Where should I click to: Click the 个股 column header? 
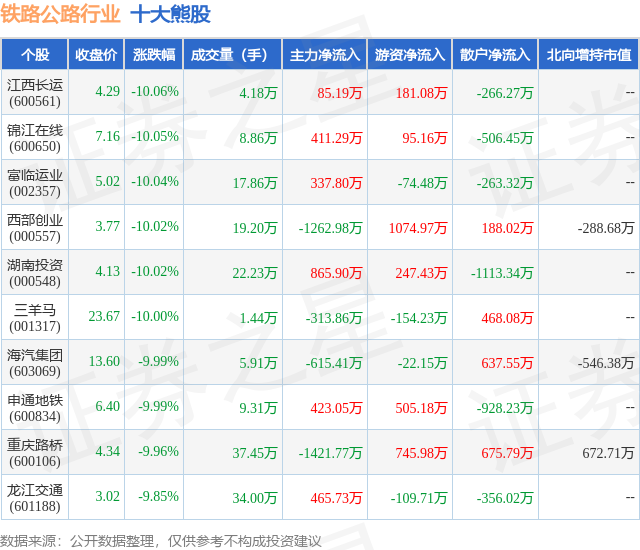tap(35, 55)
